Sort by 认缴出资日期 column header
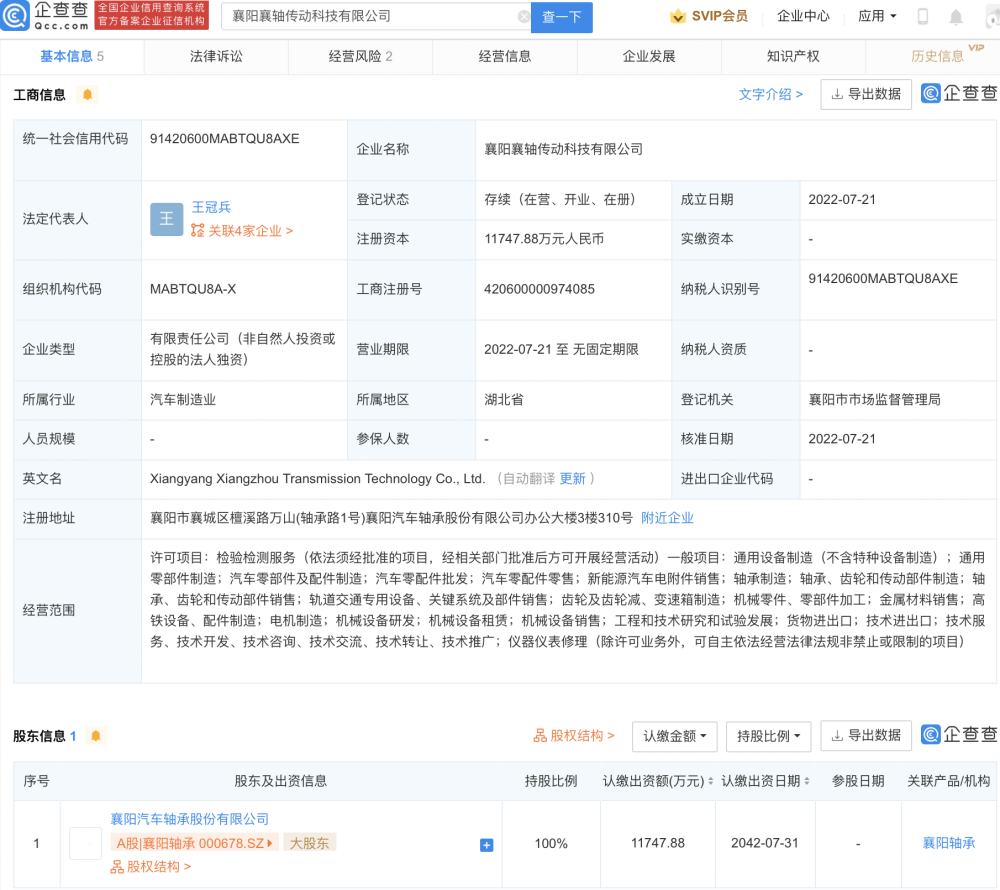Viewport: 1000px width, 890px height. [x=765, y=782]
